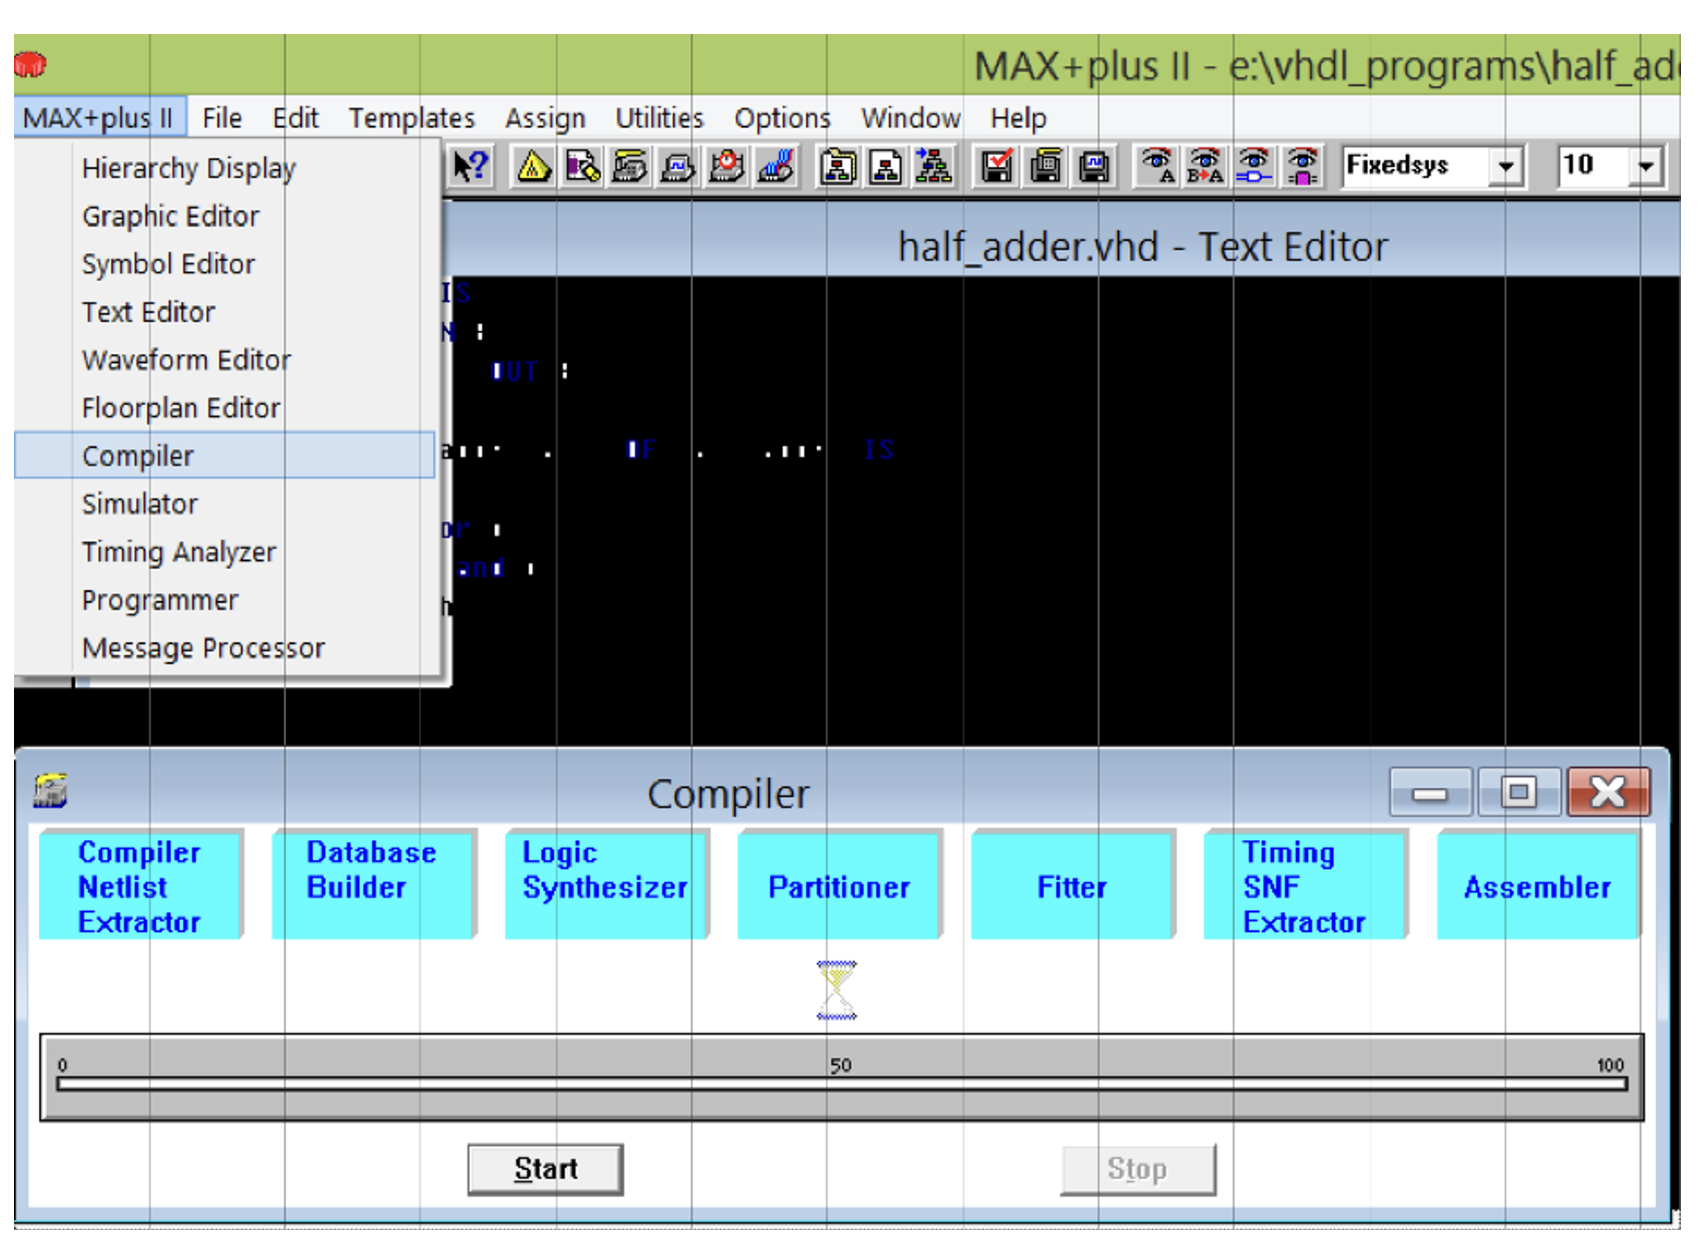Open the Fixedsys font dropdown
Image resolution: width=1698 pixels, height=1250 pixels.
[1508, 167]
